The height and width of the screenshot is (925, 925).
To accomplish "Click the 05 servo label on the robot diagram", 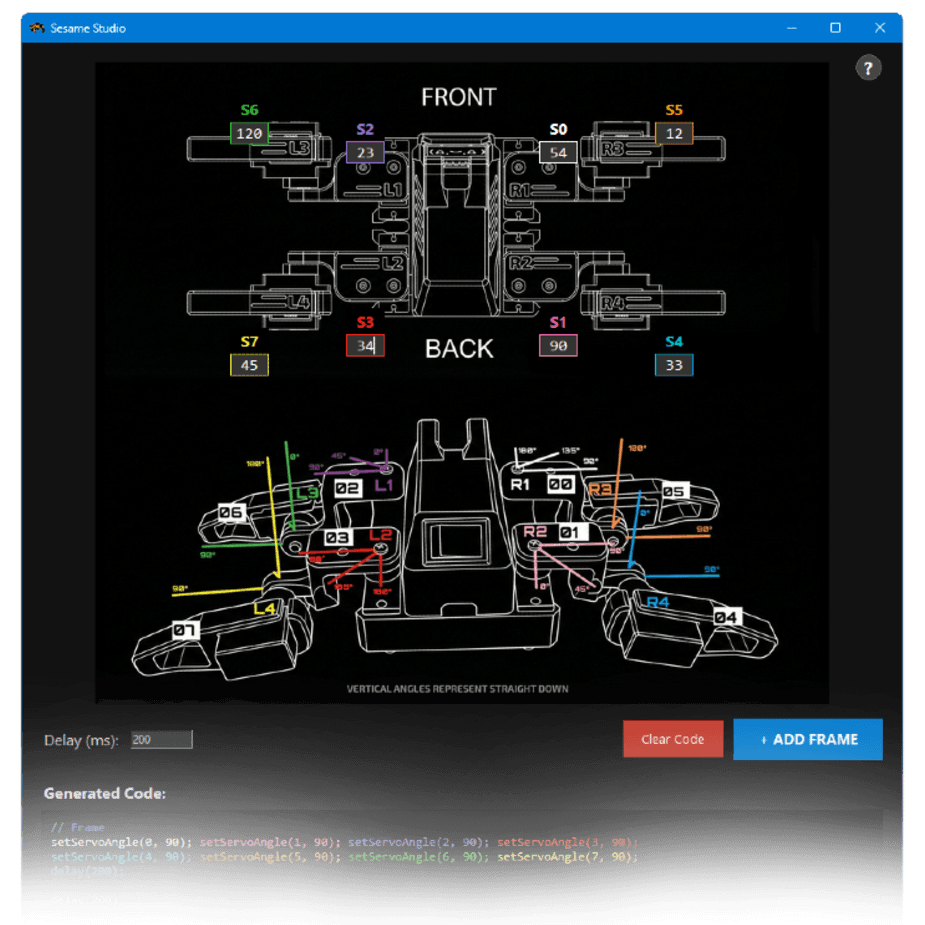I will pyautogui.click(x=673, y=491).
